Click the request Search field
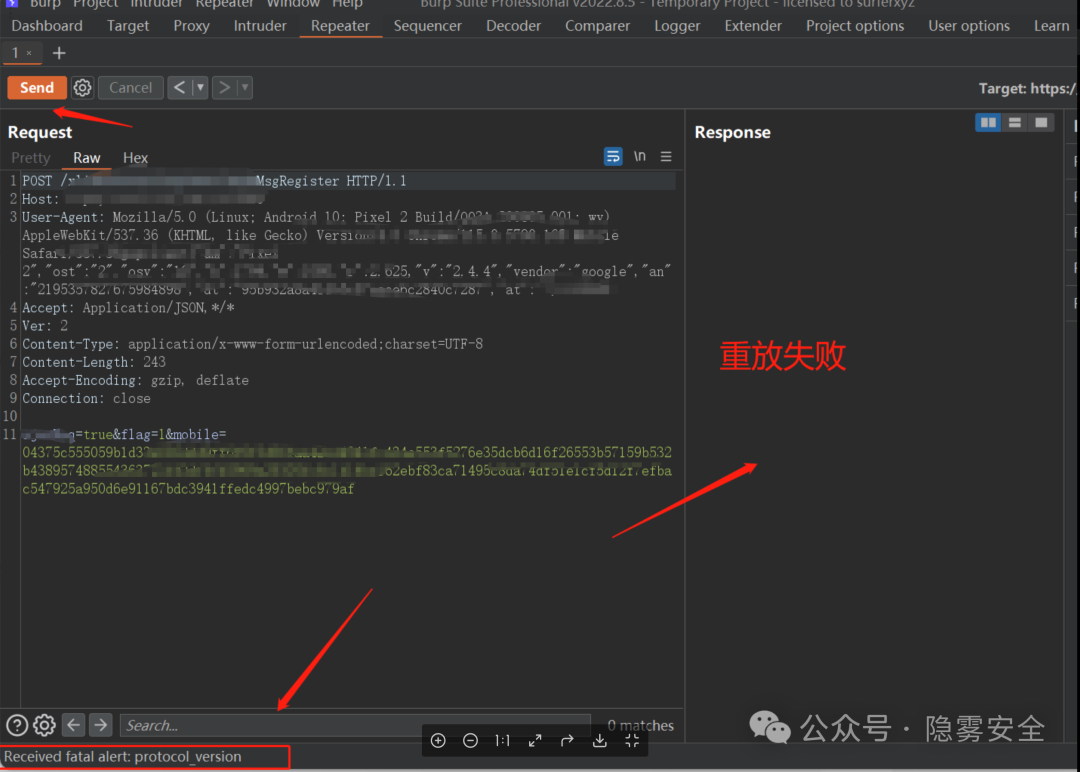1080x772 pixels. tap(355, 725)
